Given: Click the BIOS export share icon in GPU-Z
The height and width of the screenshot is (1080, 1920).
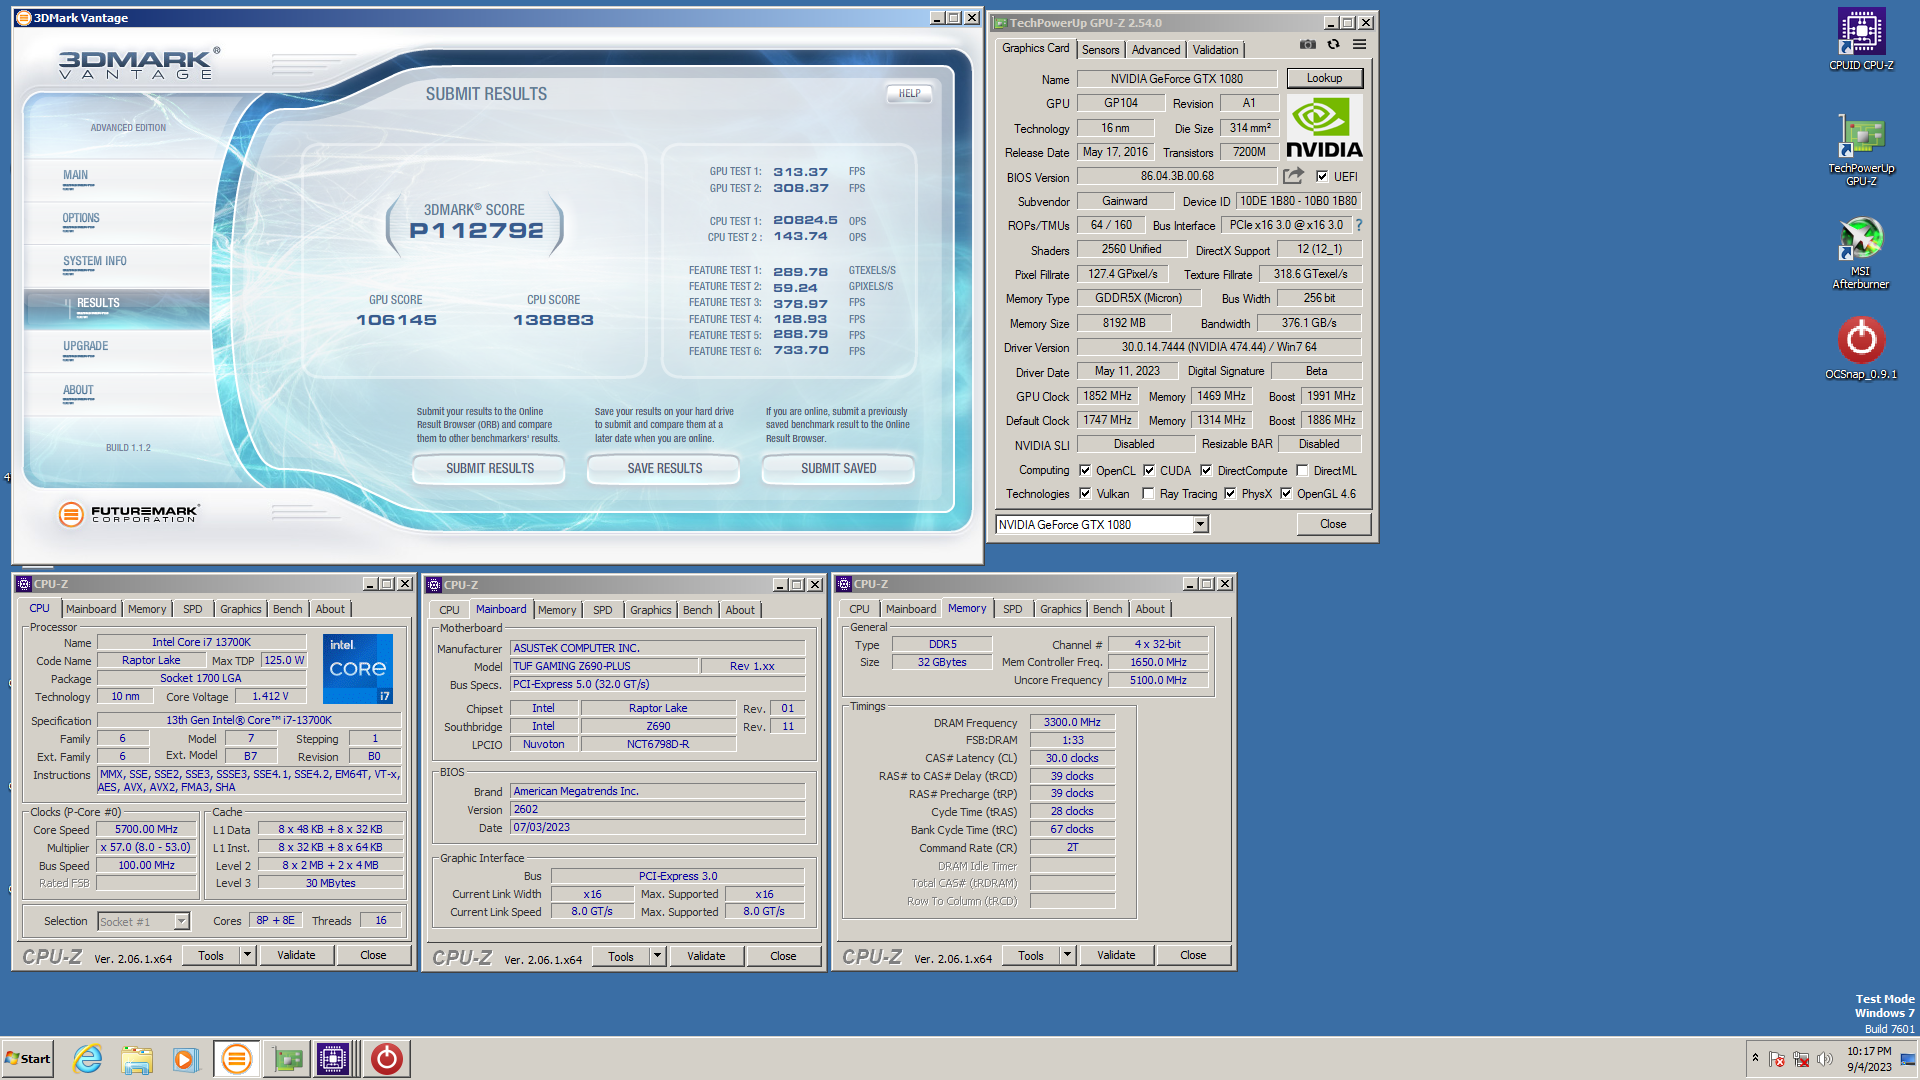Looking at the screenshot, I should [1293, 176].
